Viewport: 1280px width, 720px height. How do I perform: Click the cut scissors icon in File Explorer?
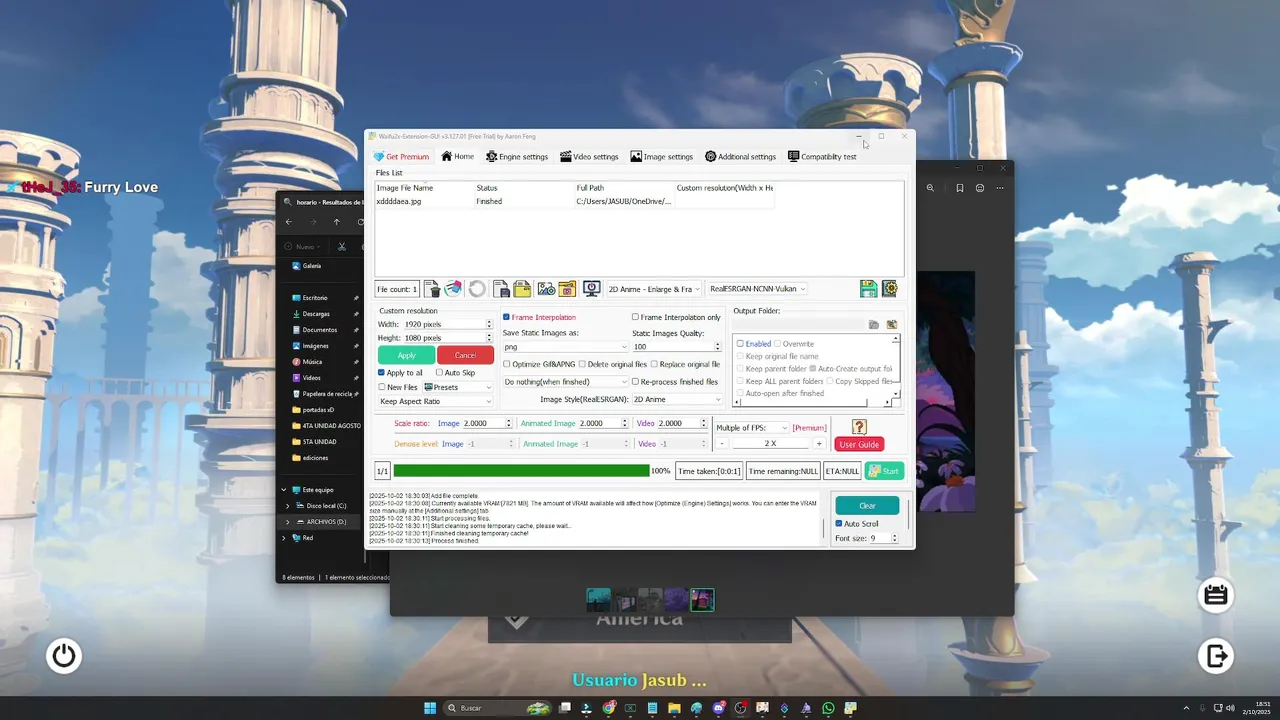tap(342, 246)
